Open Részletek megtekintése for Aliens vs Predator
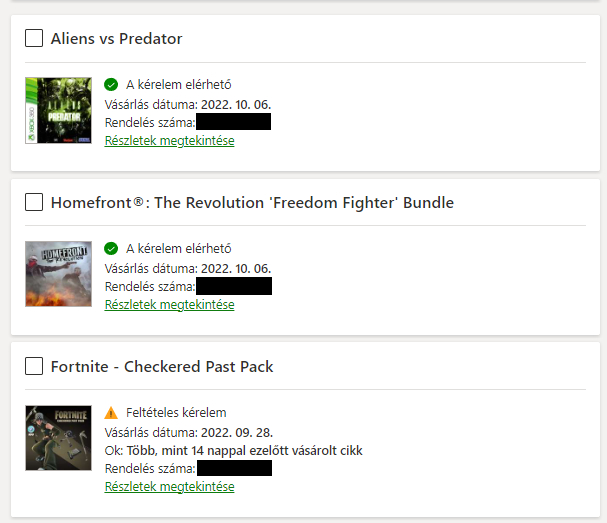This screenshot has height=523, width=607. click(x=169, y=141)
